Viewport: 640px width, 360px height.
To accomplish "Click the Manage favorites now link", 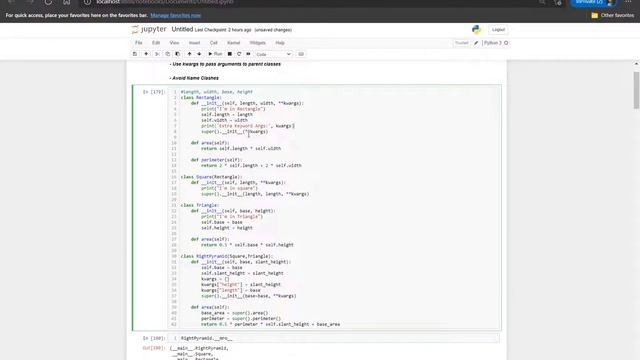I will 176,16.
